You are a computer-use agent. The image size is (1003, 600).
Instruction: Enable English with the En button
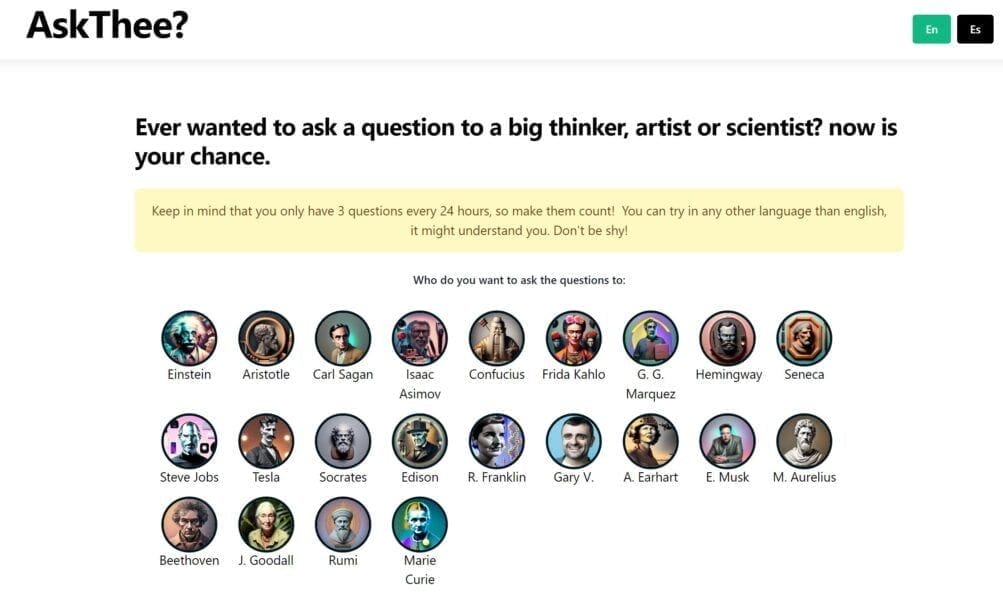pos(931,29)
